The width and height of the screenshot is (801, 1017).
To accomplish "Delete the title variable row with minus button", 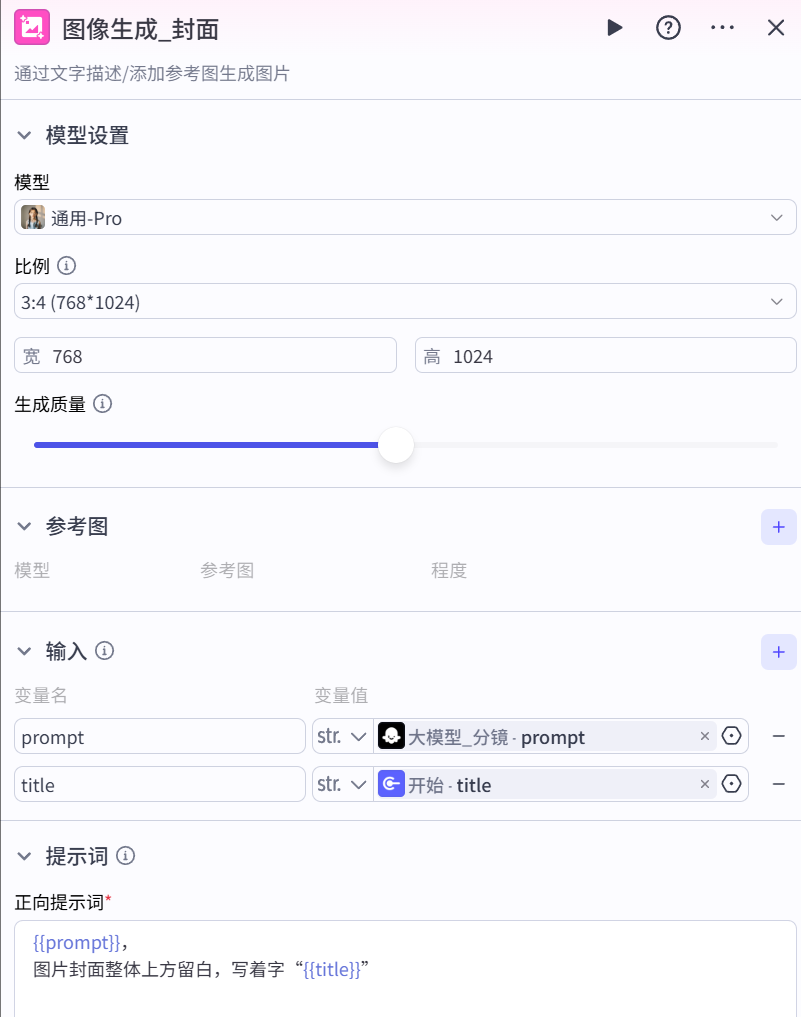I will click(x=779, y=784).
